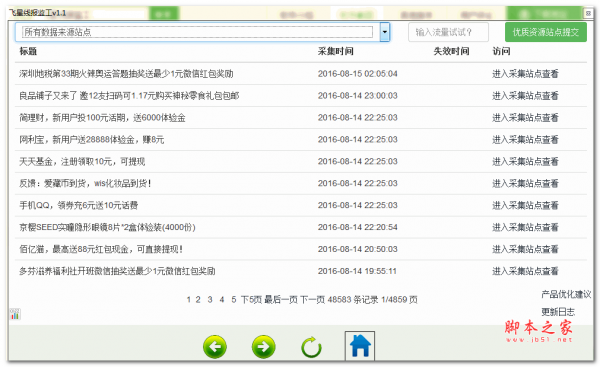Click the green back arrow icon
This screenshot has width=600, height=367.
coord(215,347)
